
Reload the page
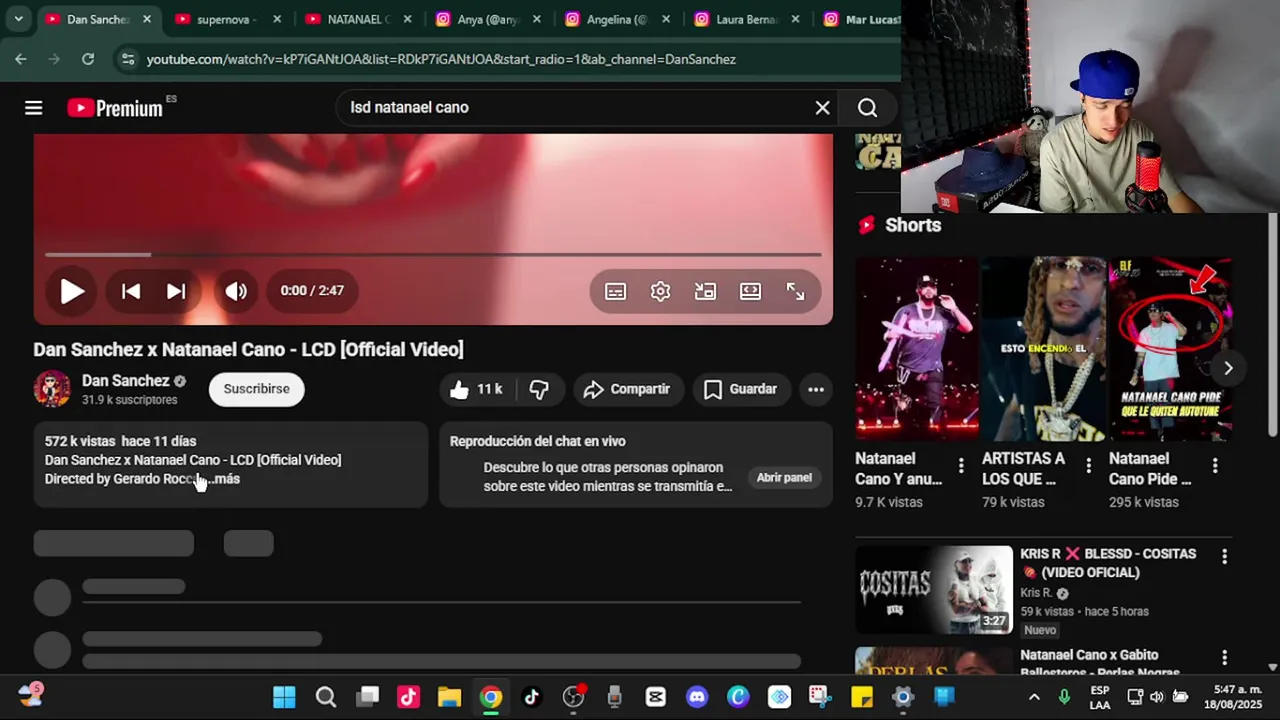[x=88, y=59]
